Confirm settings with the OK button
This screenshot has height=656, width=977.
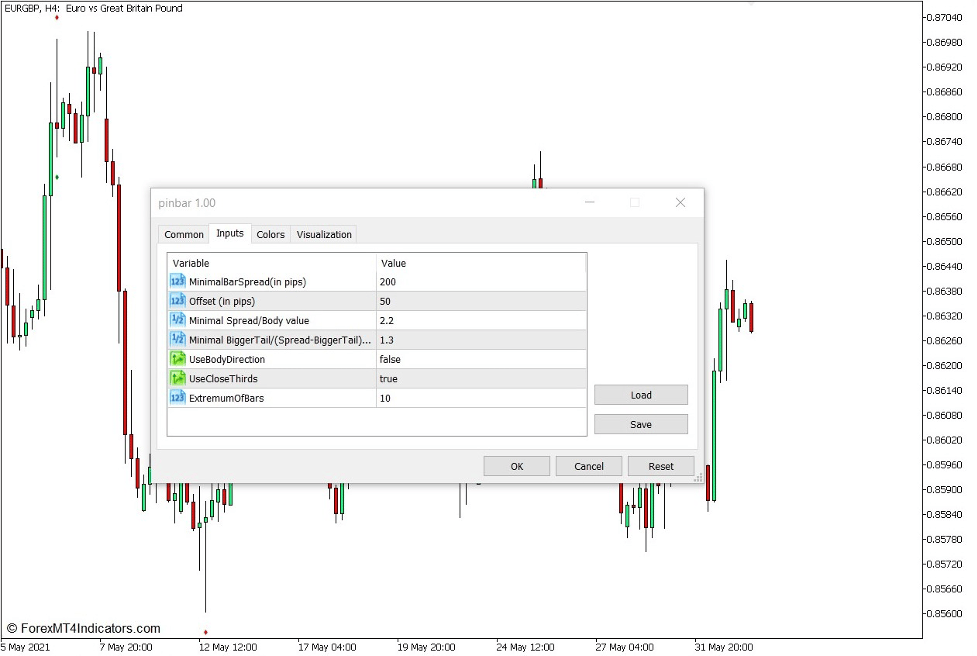(x=516, y=465)
